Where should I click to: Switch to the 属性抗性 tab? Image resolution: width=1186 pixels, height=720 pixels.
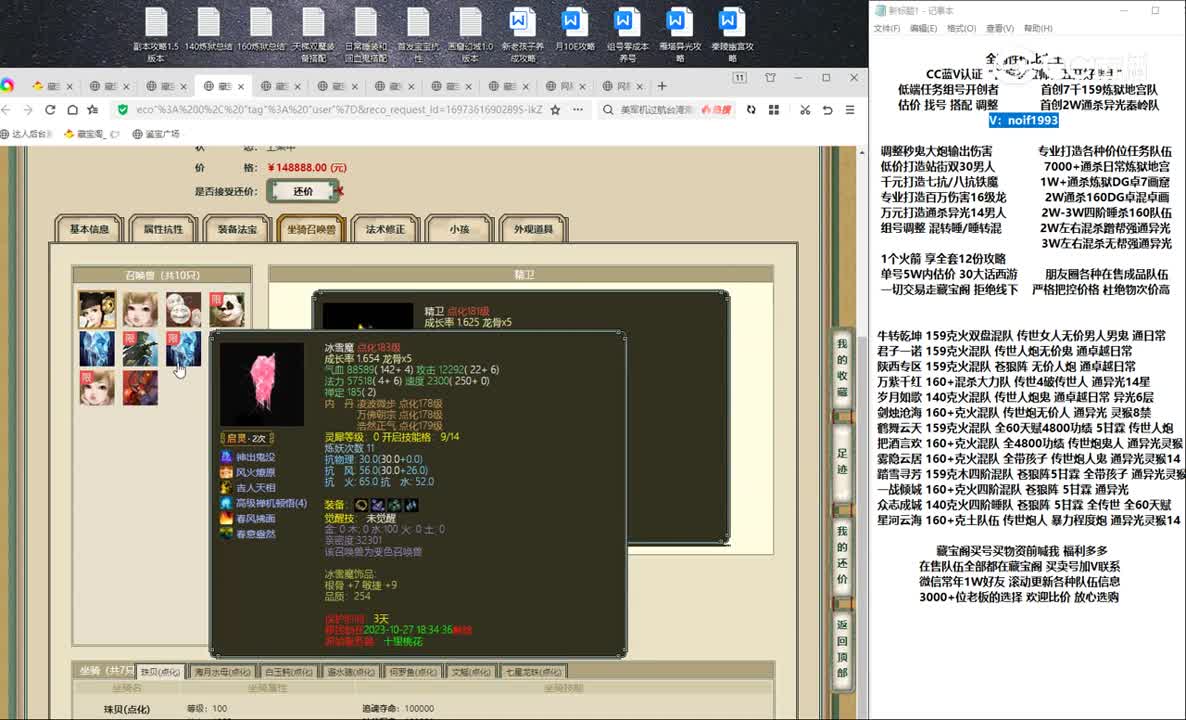(163, 229)
